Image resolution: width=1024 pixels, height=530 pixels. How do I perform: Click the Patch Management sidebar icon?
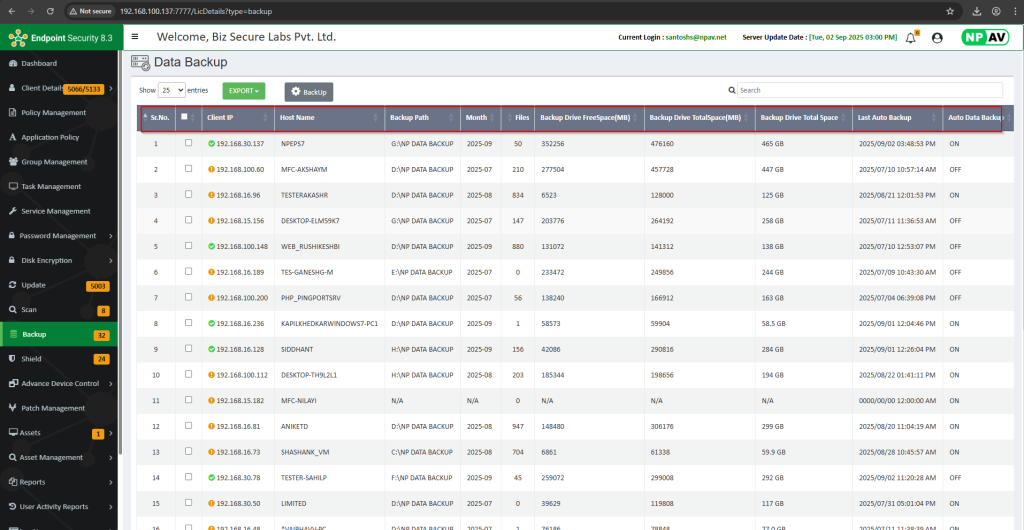(12, 408)
